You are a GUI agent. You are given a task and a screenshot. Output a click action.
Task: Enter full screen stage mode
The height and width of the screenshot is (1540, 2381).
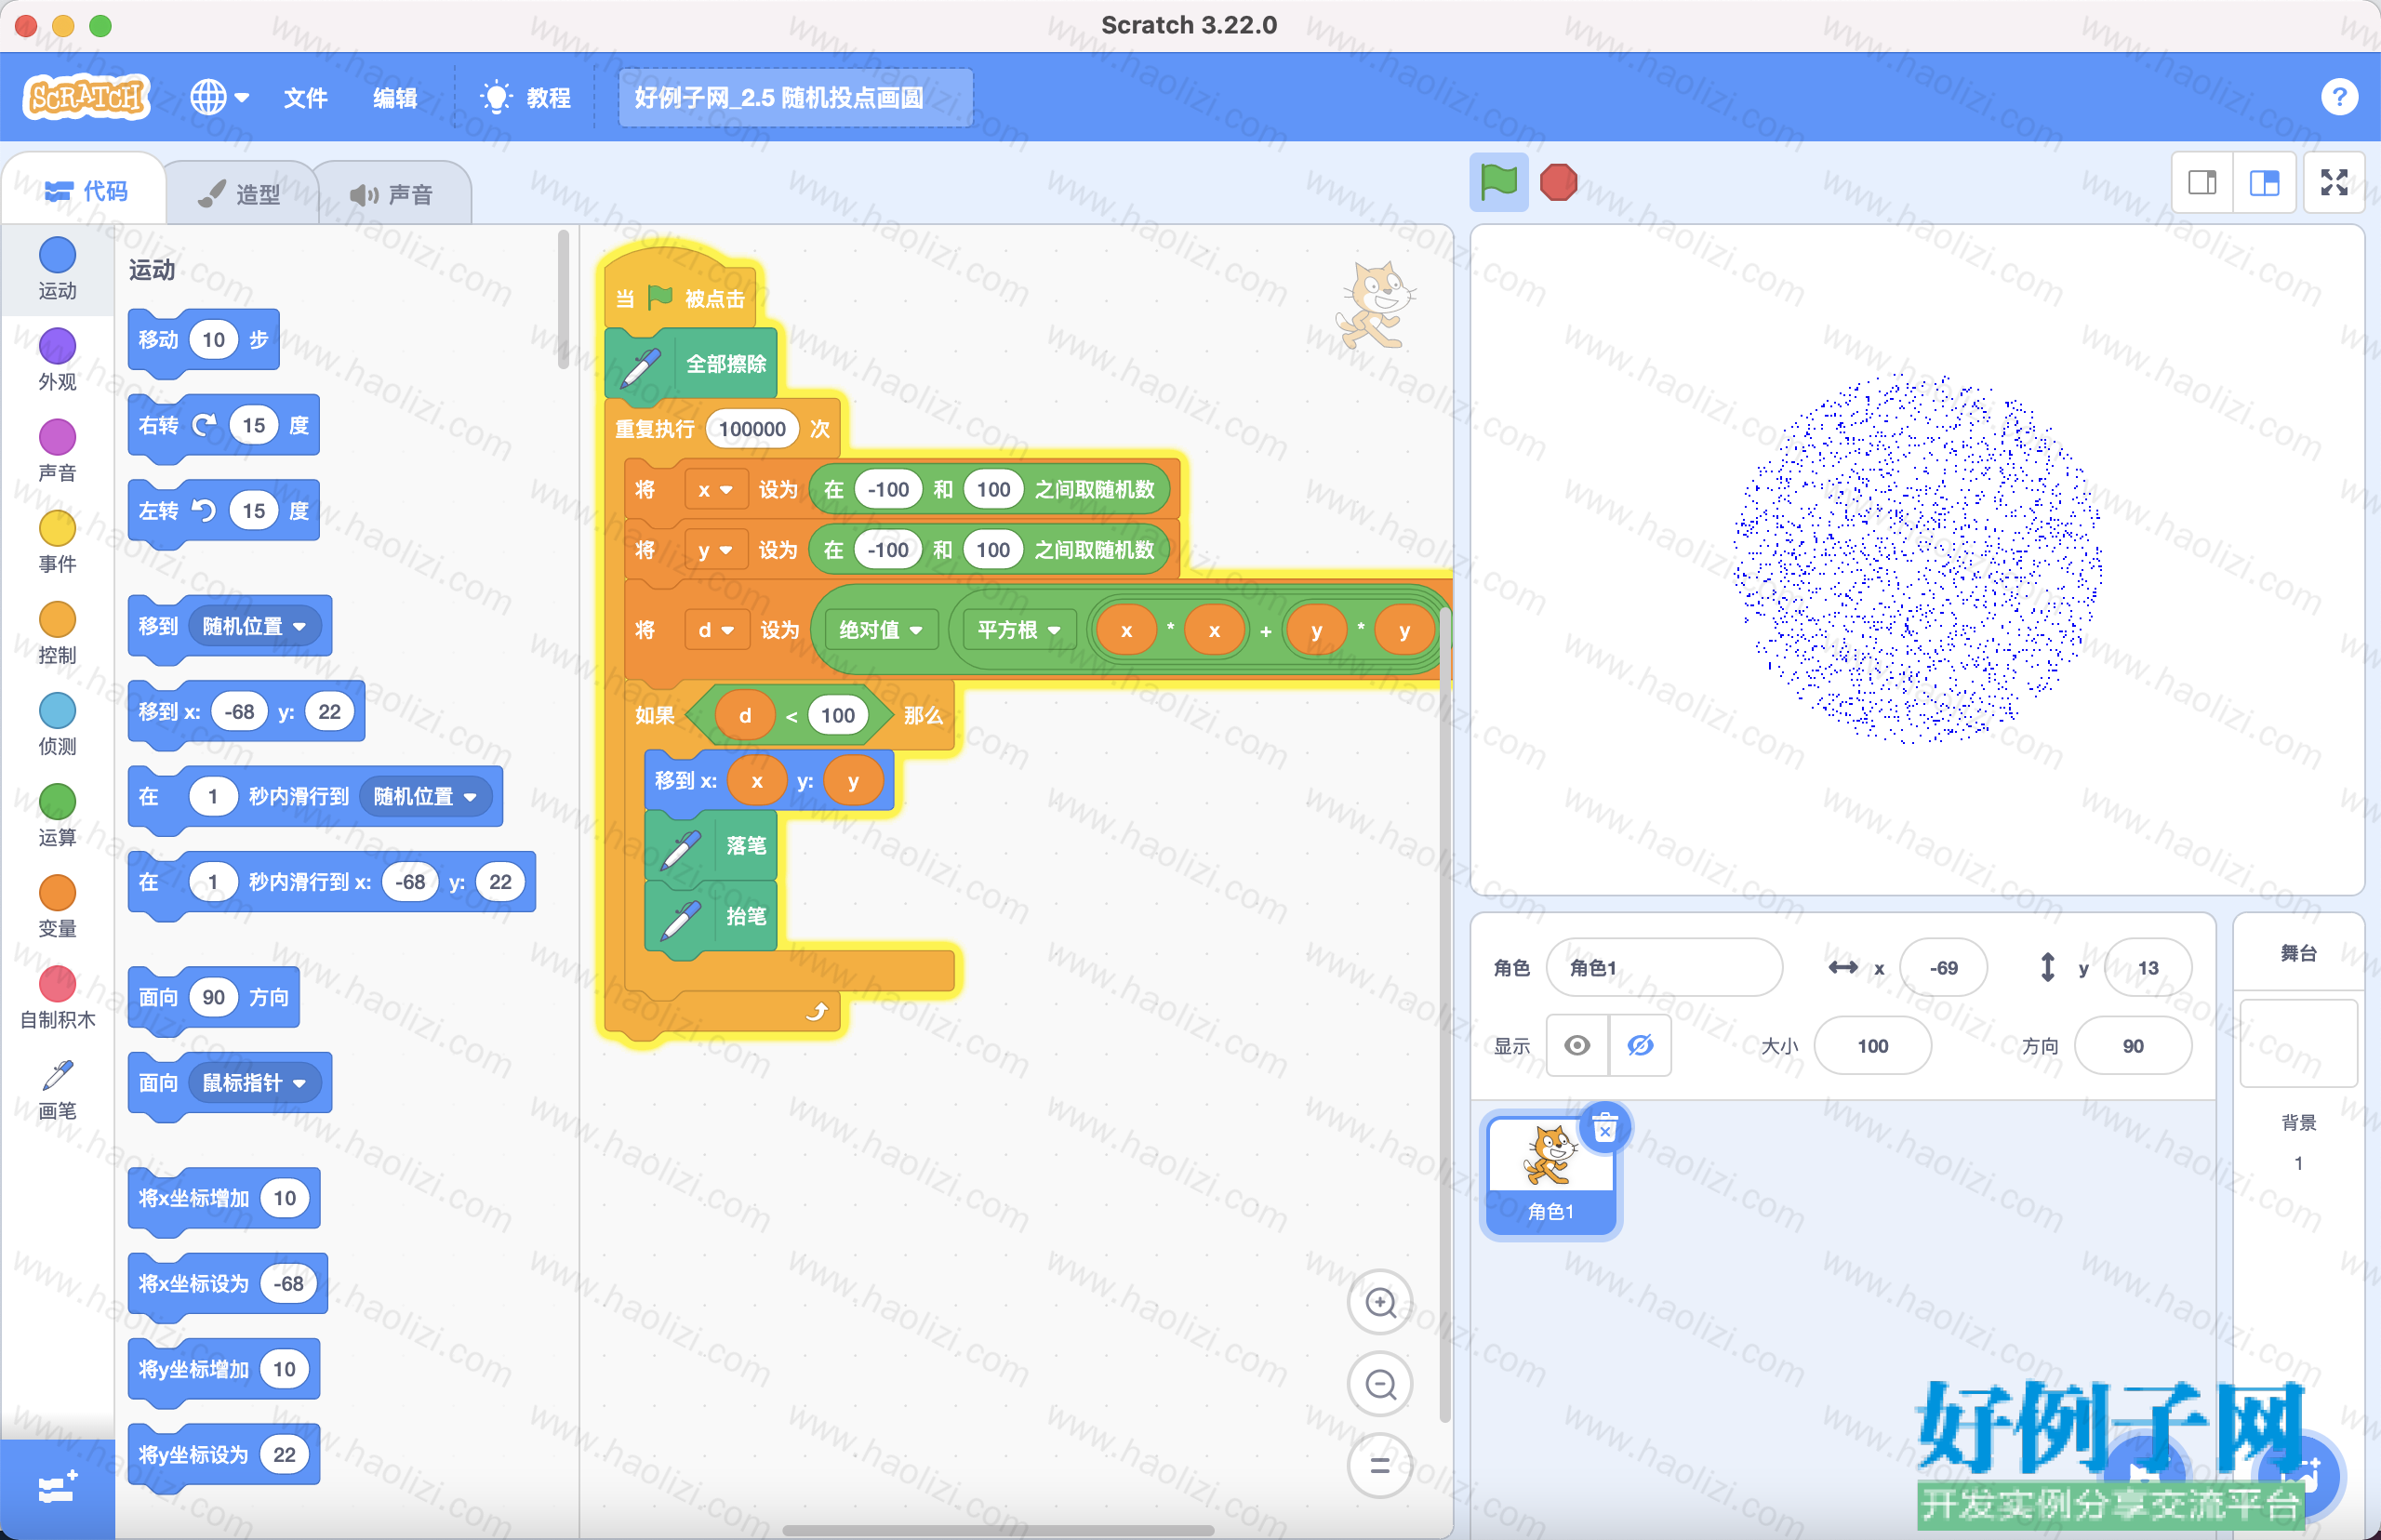click(x=2334, y=182)
